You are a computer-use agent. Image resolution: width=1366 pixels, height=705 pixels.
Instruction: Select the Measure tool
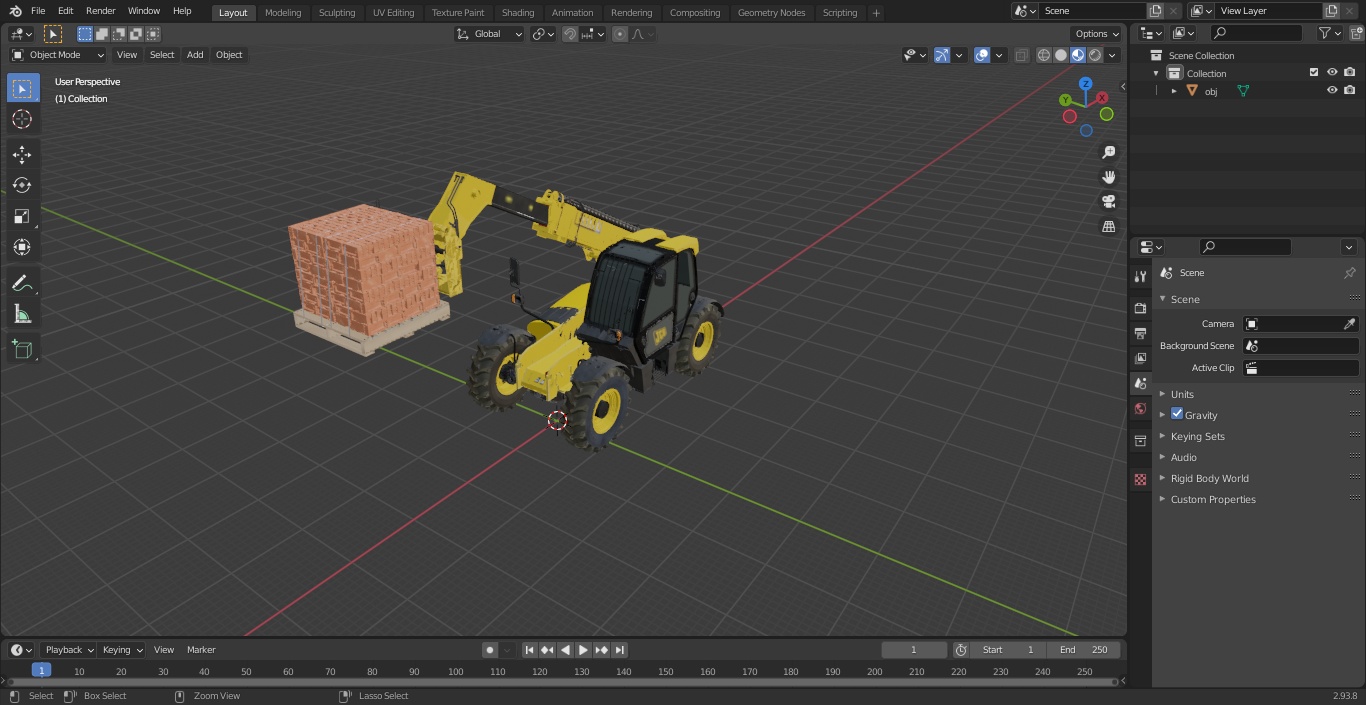(22, 314)
